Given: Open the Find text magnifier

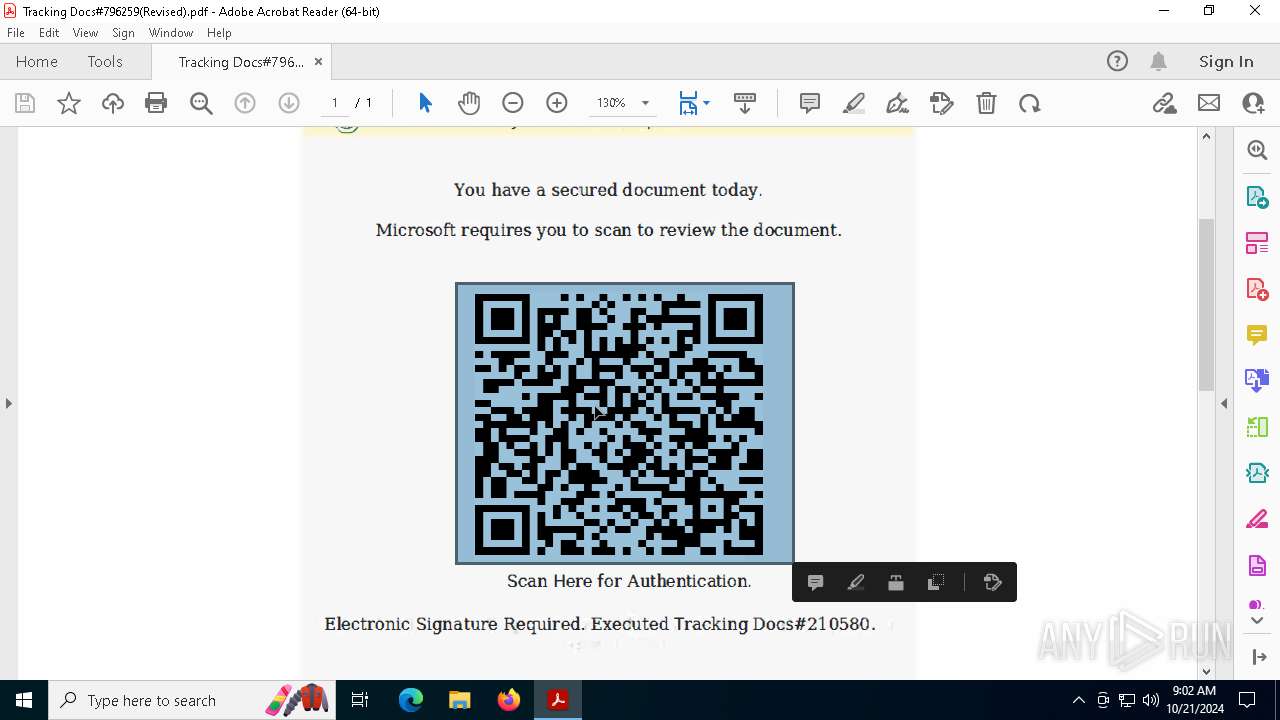Looking at the screenshot, I should pos(201,103).
